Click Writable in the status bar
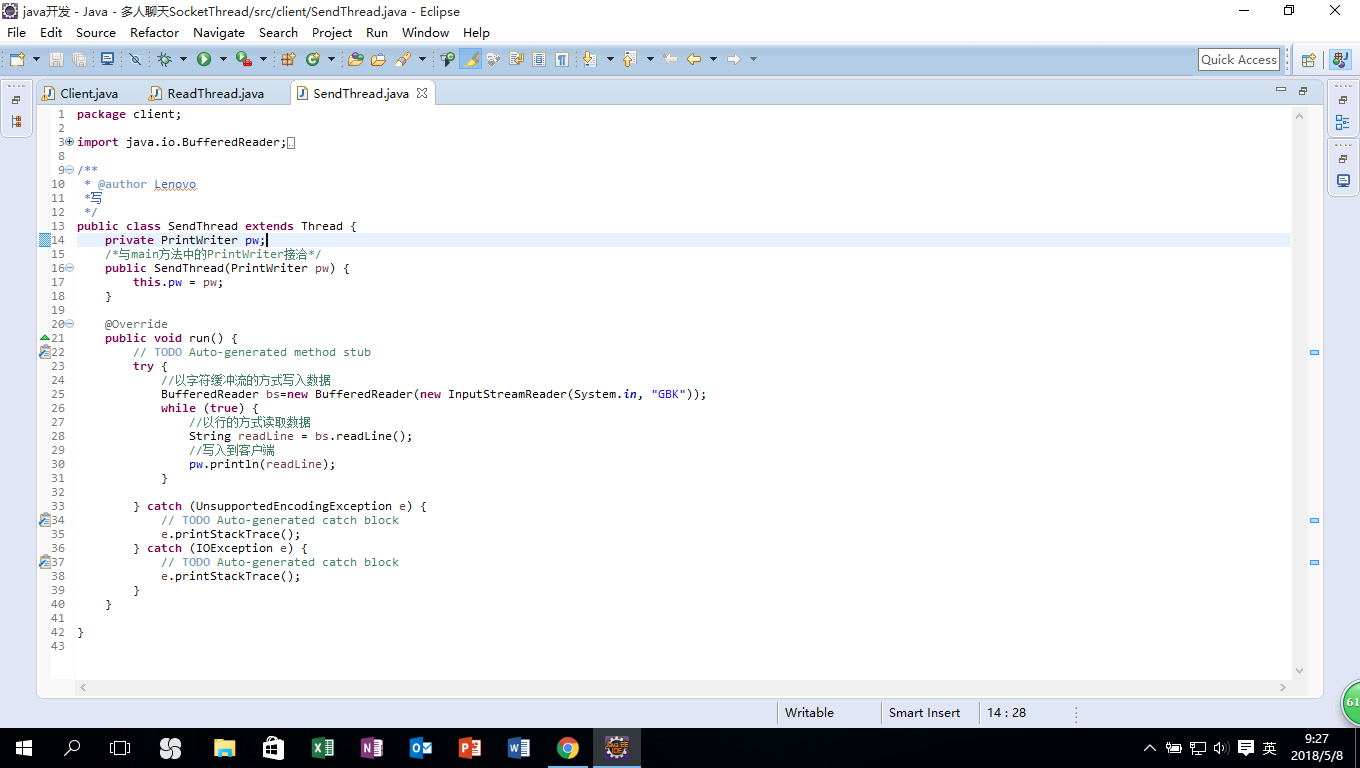This screenshot has width=1360, height=768. pyautogui.click(x=809, y=713)
